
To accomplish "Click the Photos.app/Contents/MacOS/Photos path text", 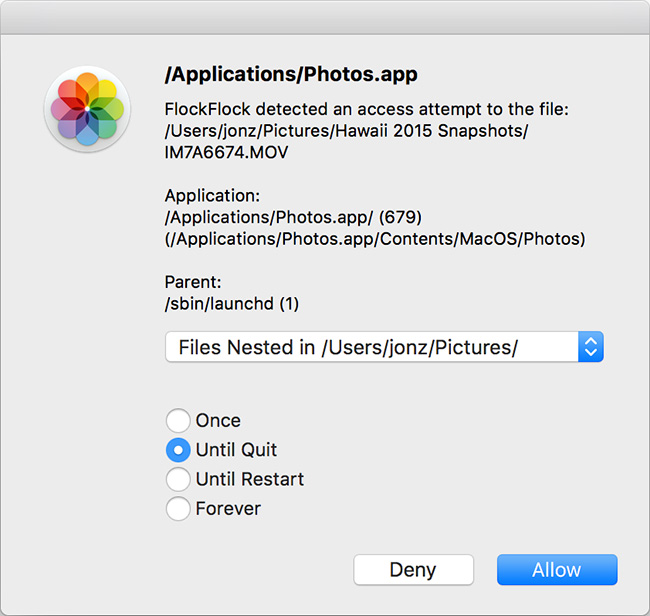I will [375, 238].
